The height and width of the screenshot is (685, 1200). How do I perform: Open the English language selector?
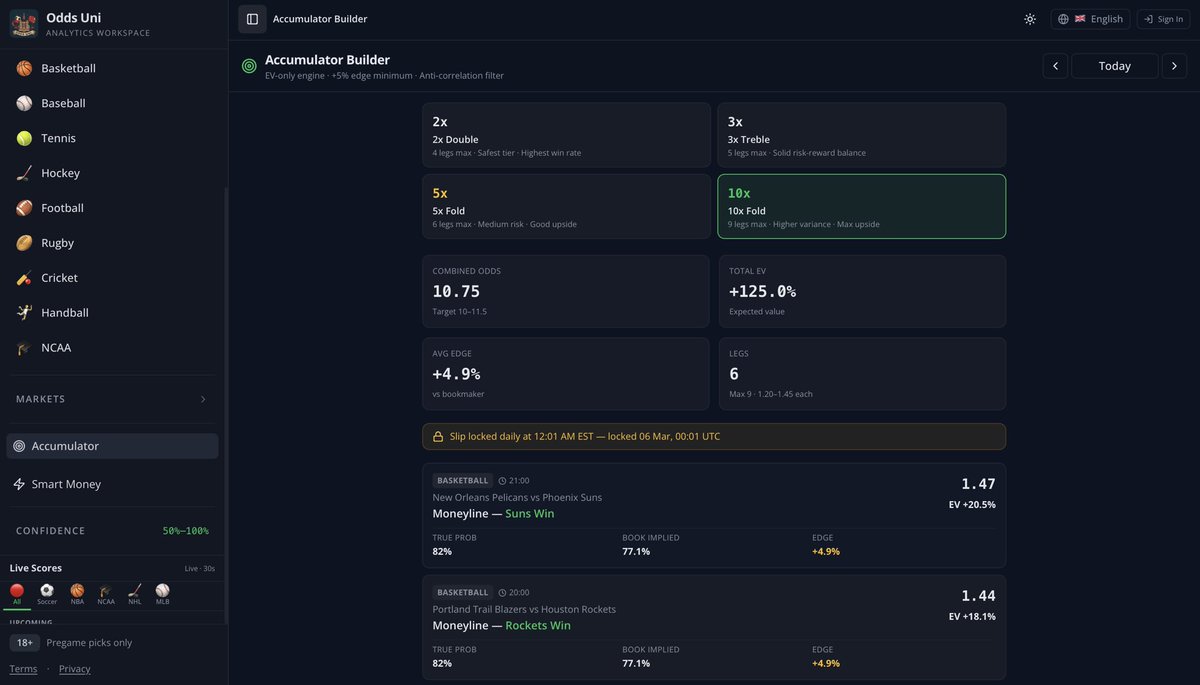[1091, 19]
